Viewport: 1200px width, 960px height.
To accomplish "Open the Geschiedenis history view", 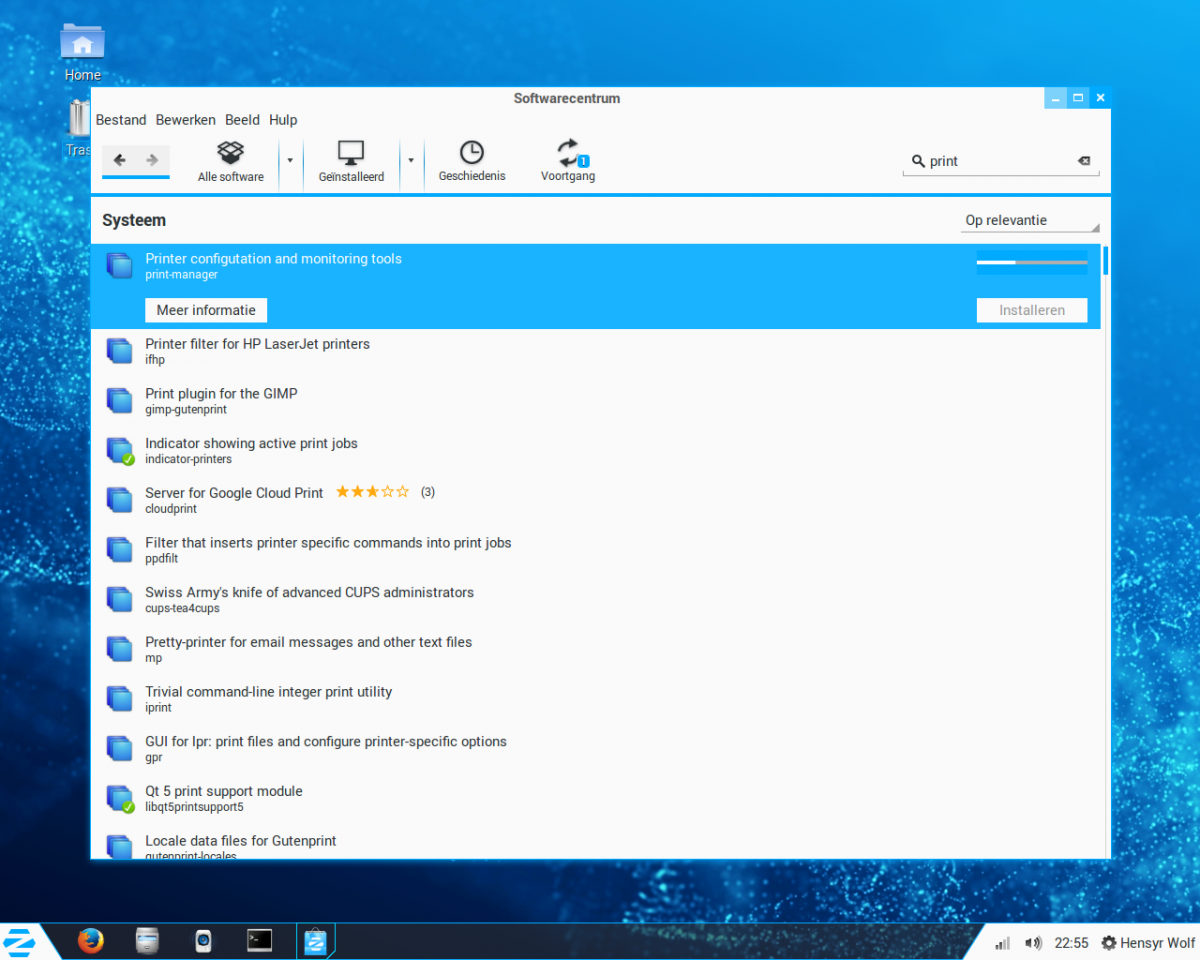I will click(472, 162).
